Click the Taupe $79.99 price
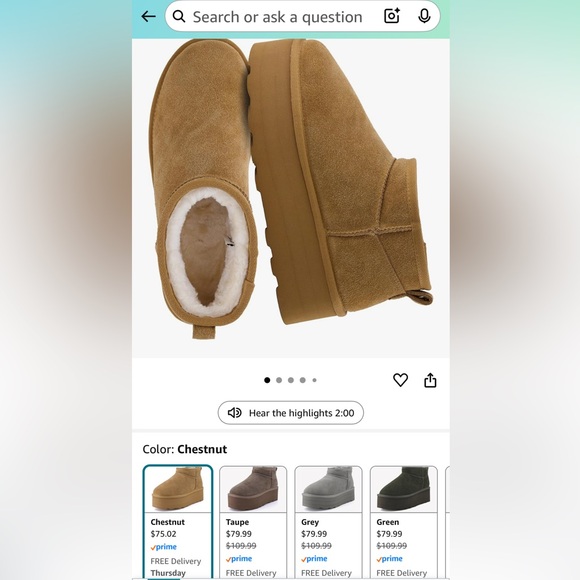 tap(239, 534)
